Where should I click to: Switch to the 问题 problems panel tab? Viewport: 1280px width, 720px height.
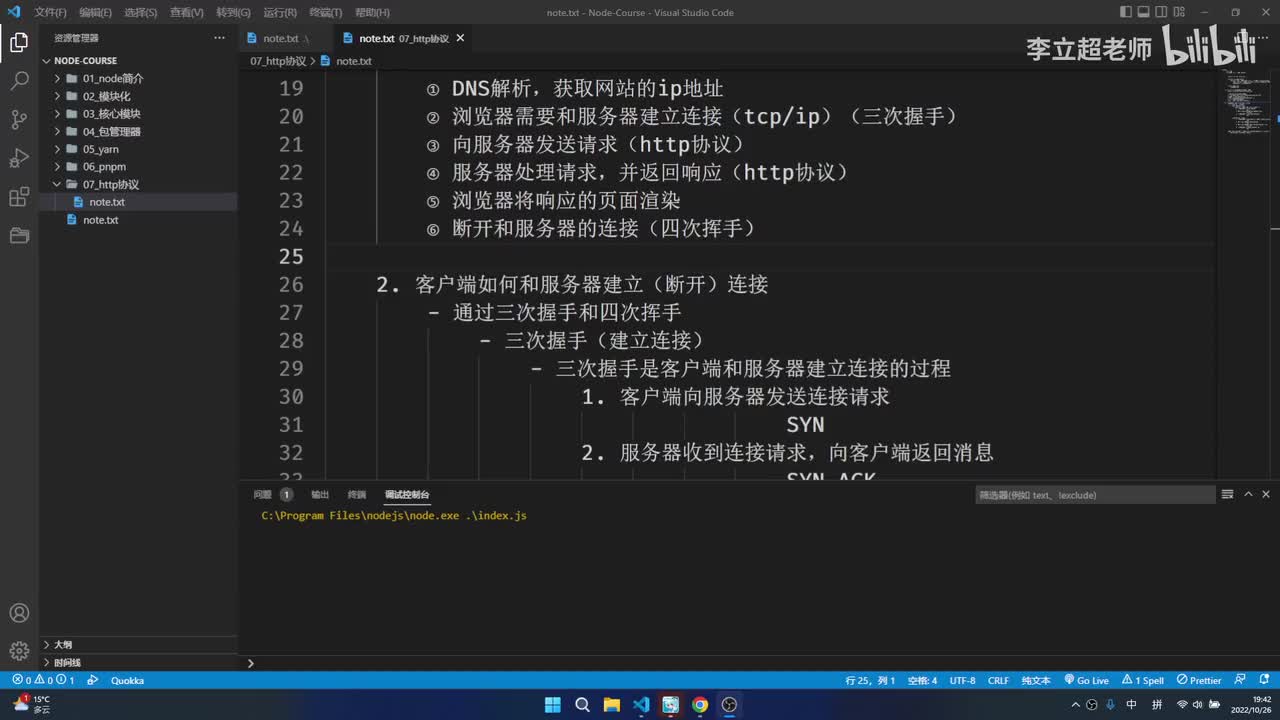pos(263,494)
